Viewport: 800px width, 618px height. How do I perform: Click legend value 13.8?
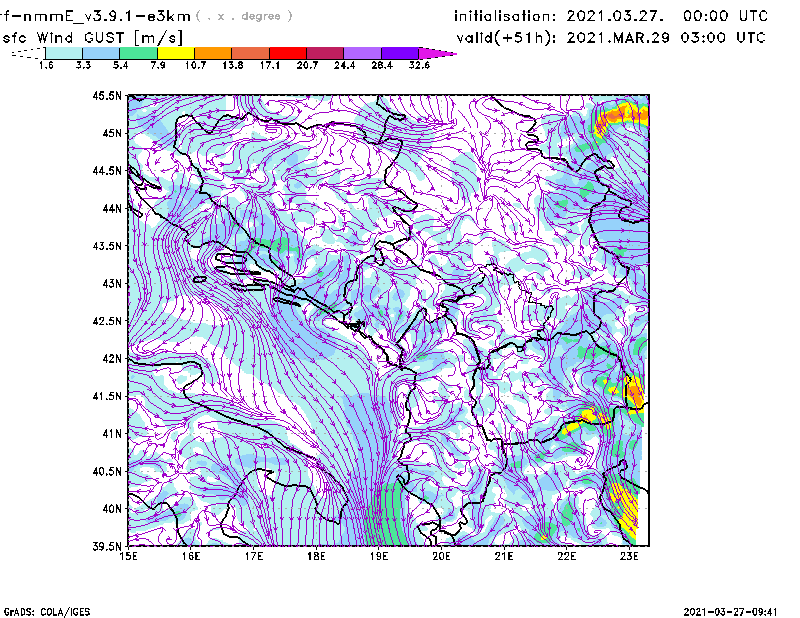click(x=233, y=65)
